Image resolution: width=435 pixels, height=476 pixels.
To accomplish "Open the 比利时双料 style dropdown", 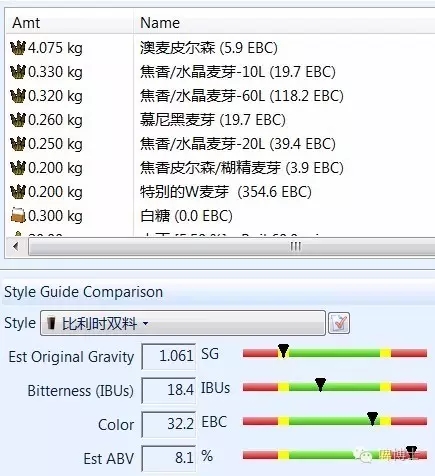I will (x=183, y=323).
